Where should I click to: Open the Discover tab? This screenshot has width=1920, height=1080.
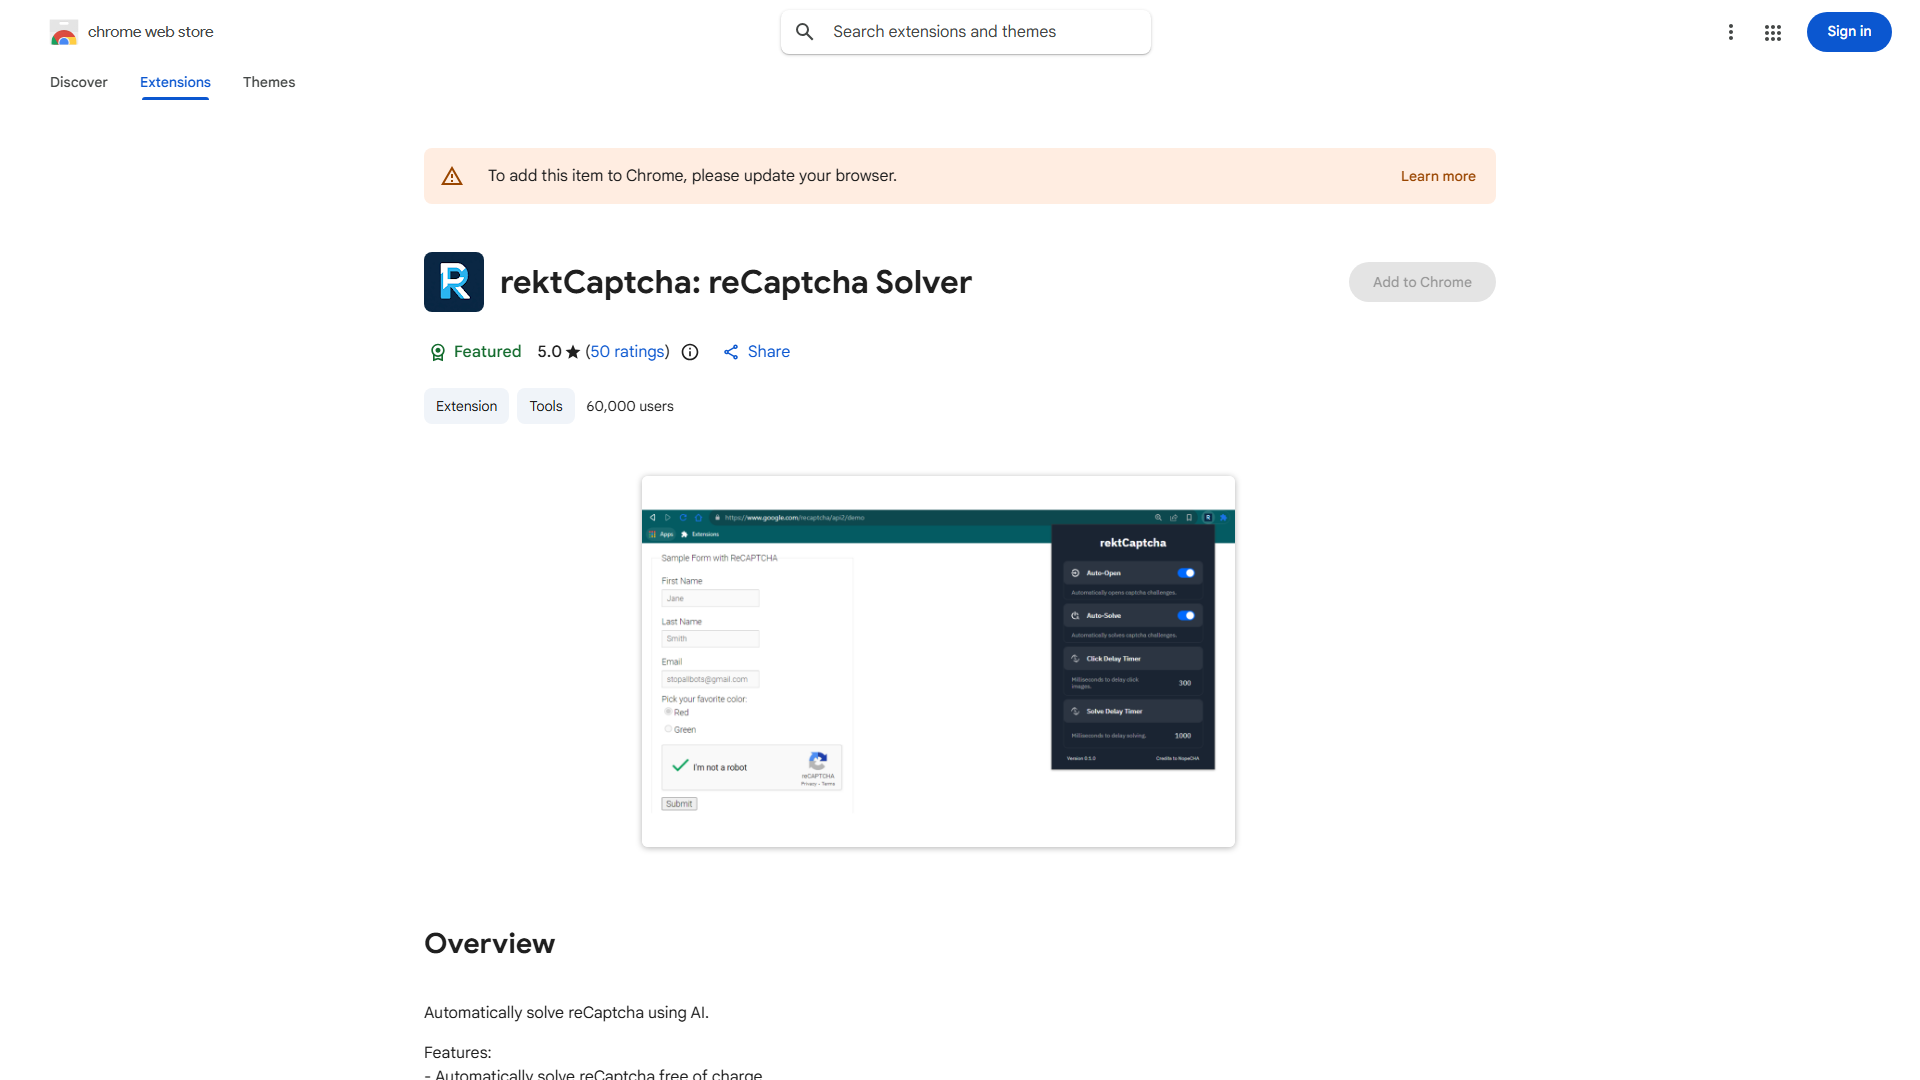click(78, 82)
